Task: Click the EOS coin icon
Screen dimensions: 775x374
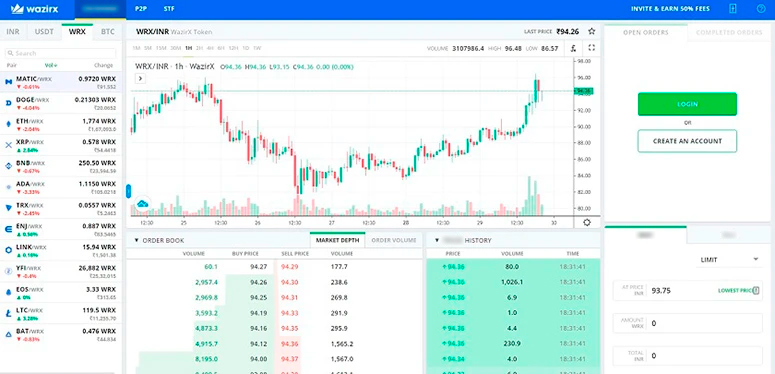Action: pos(8,292)
